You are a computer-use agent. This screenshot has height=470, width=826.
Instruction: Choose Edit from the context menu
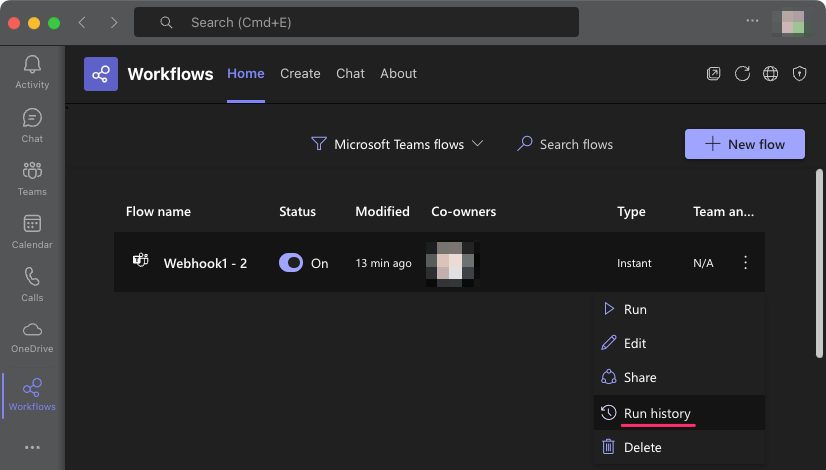pyautogui.click(x=679, y=344)
